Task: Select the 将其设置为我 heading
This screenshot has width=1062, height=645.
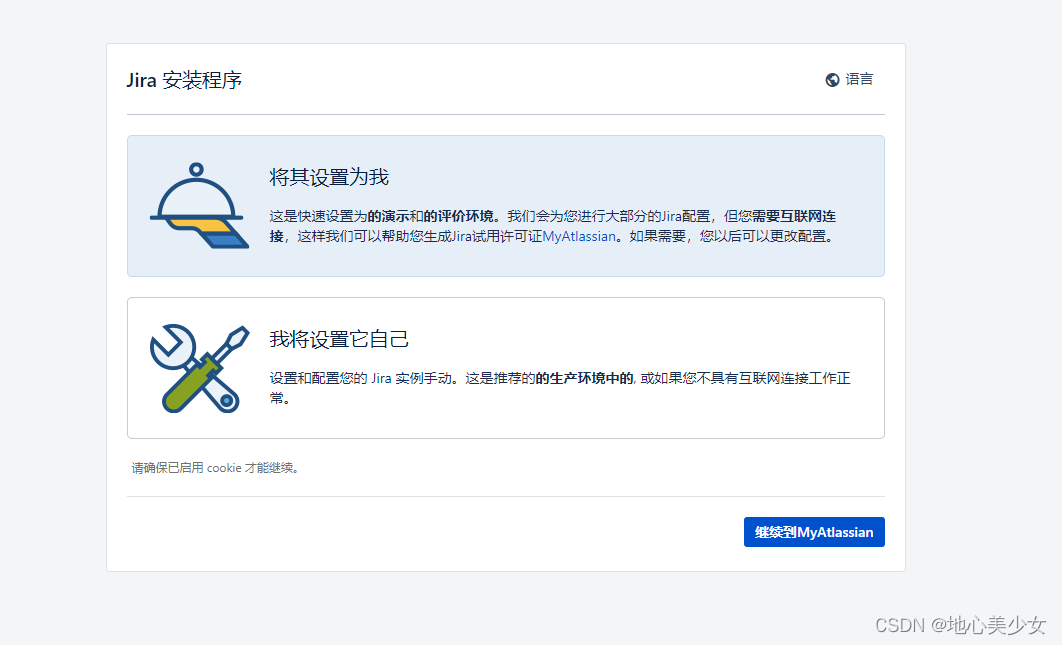Action: click(x=329, y=178)
